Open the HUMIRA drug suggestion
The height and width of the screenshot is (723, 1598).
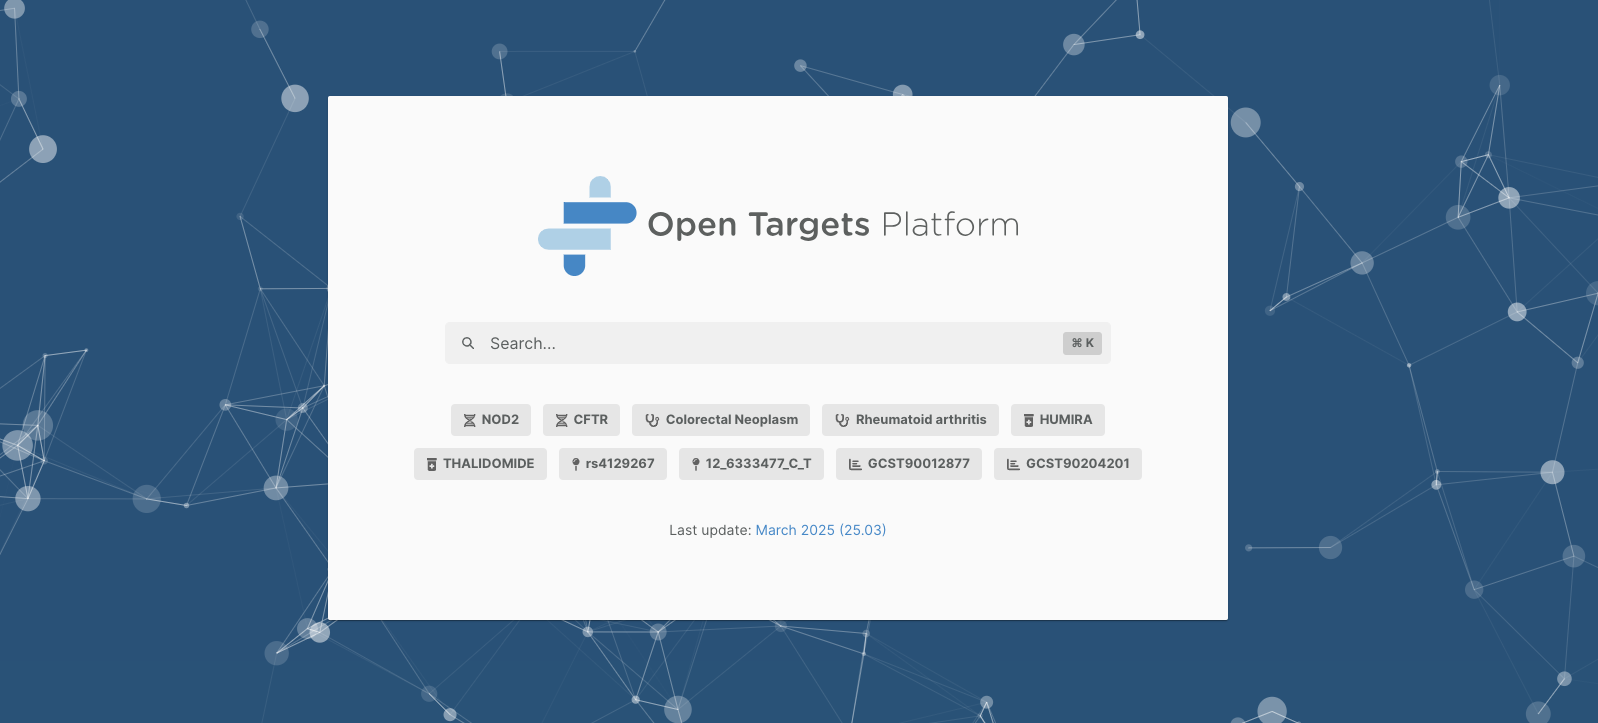coord(1058,420)
